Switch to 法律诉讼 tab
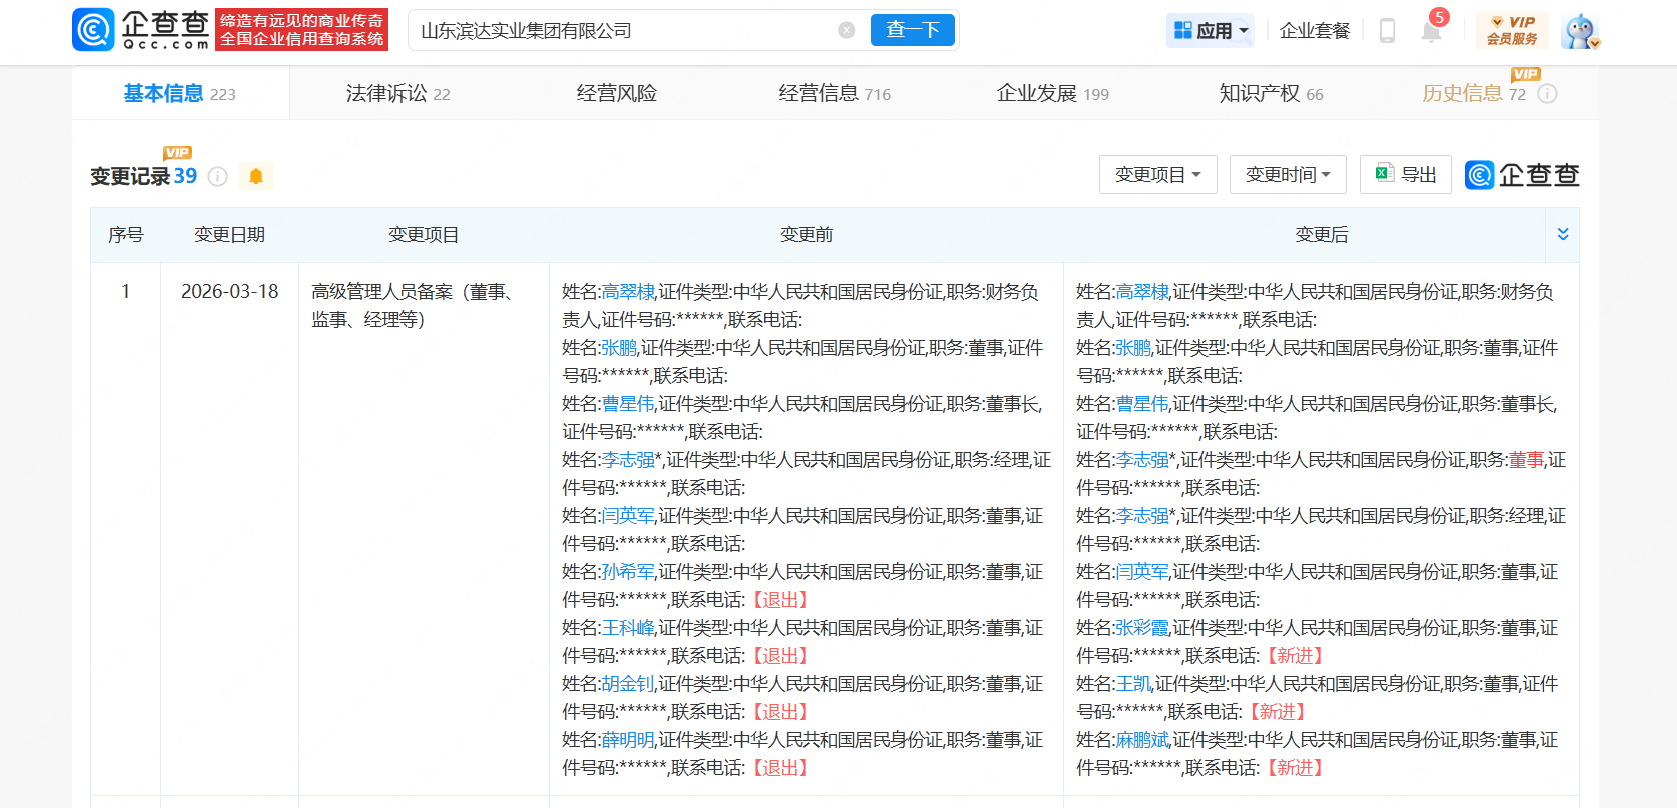Screen dimensions: 1677x808 tap(397, 94)
